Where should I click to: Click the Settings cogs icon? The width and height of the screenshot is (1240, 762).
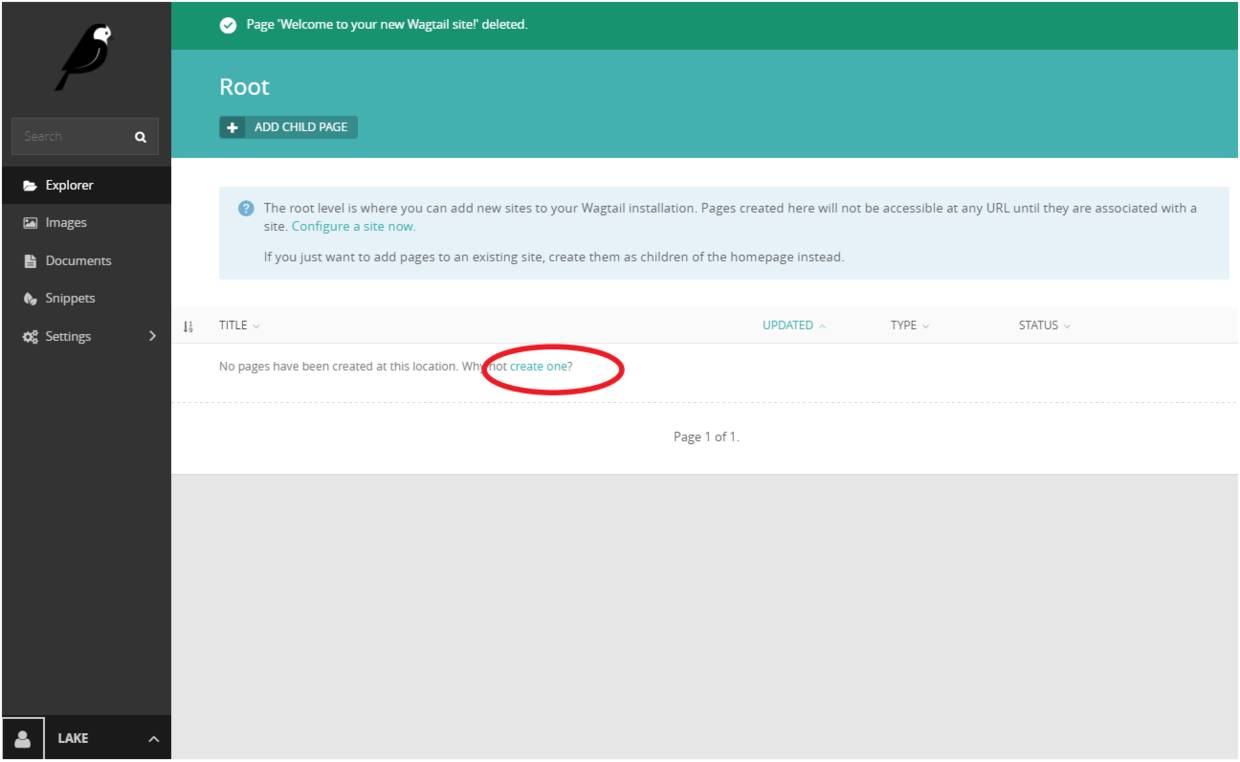pos(30,337)
